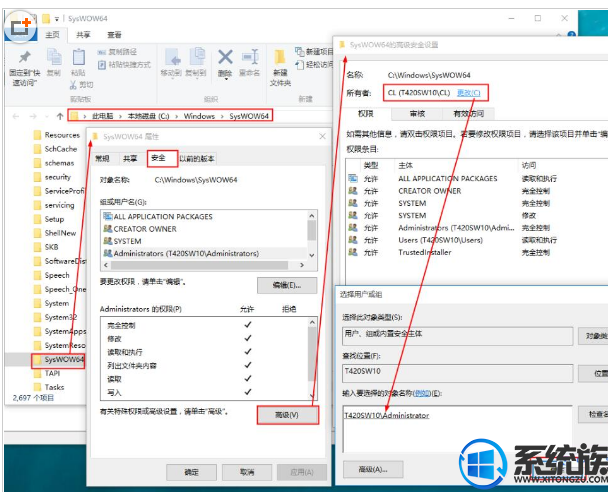Select the TAPI folder
Image resolution: width=608 pixels, height=492 pixels.
click(x=47, y=373)
